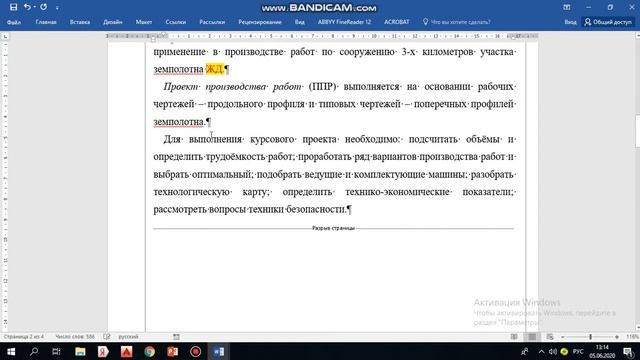The height and width of the screenshot is (360, 640).
Task: Open the Action Center notifications
Action: [x=628, y=351]
